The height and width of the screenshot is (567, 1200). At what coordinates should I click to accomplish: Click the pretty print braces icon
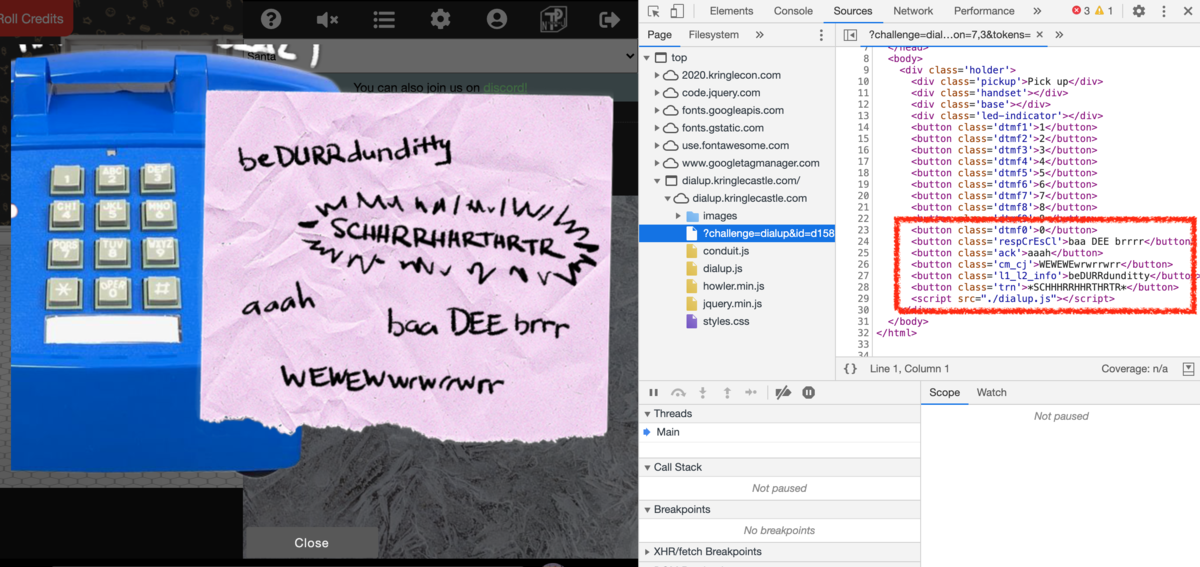coord(850,369)
